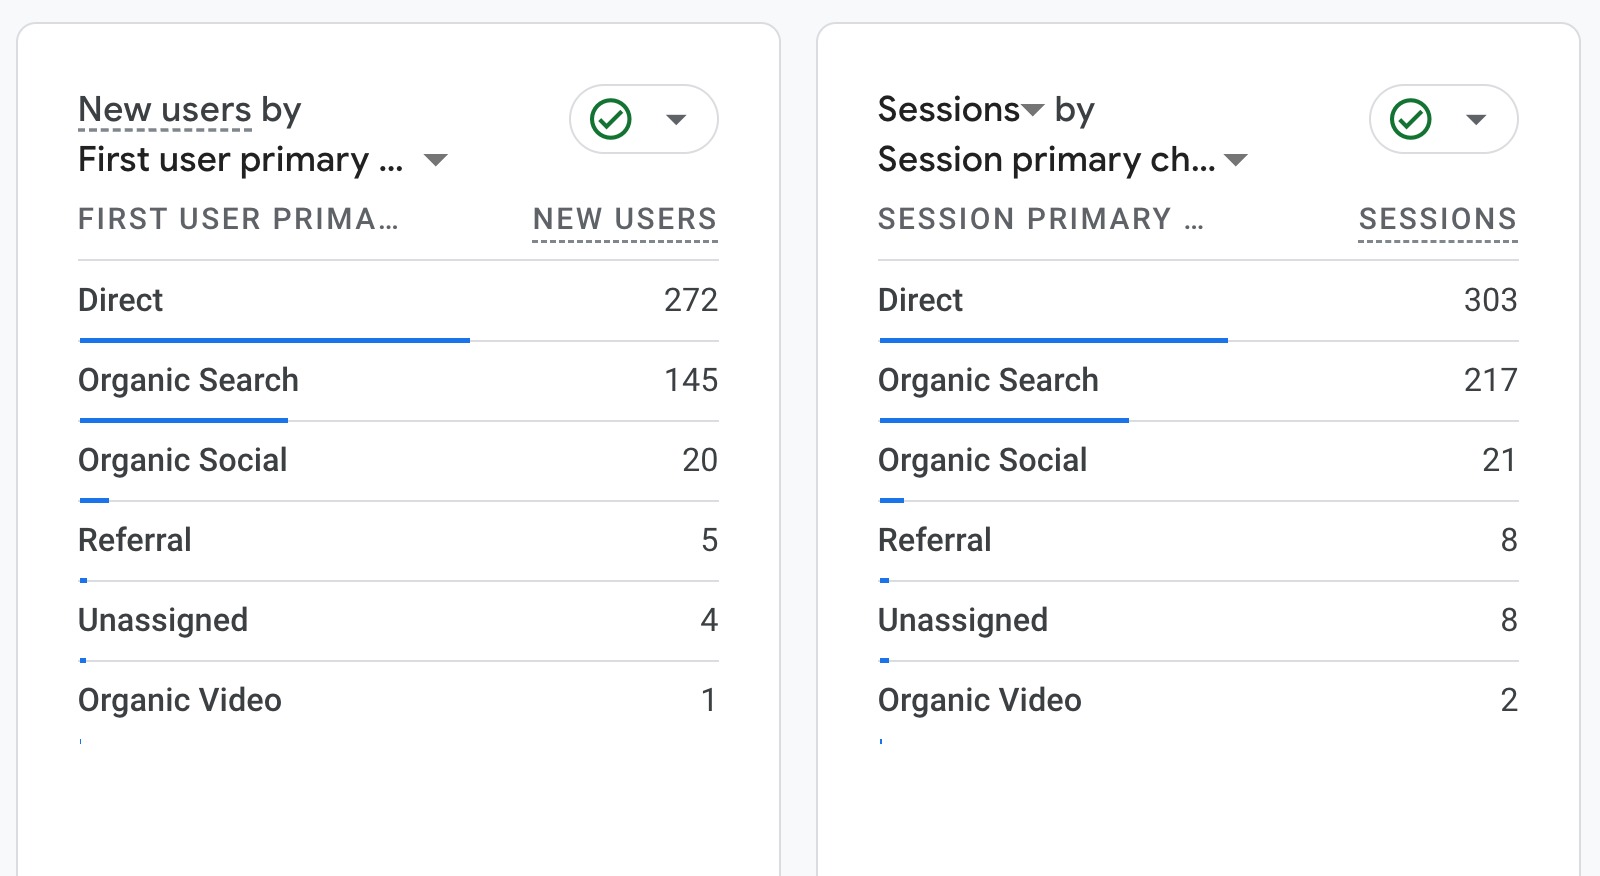Expand First user primary dimension dropdown
Image resolution: width=1600 pixels, height=876 pixels.
[x=435, y=160]
